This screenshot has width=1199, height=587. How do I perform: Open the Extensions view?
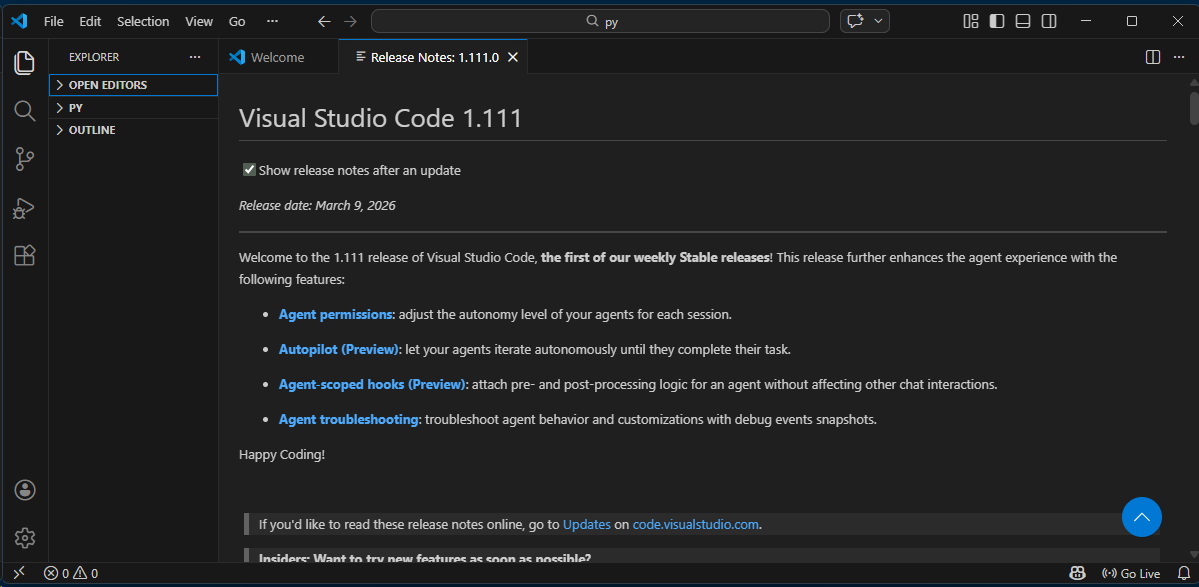tap(24, 255)
